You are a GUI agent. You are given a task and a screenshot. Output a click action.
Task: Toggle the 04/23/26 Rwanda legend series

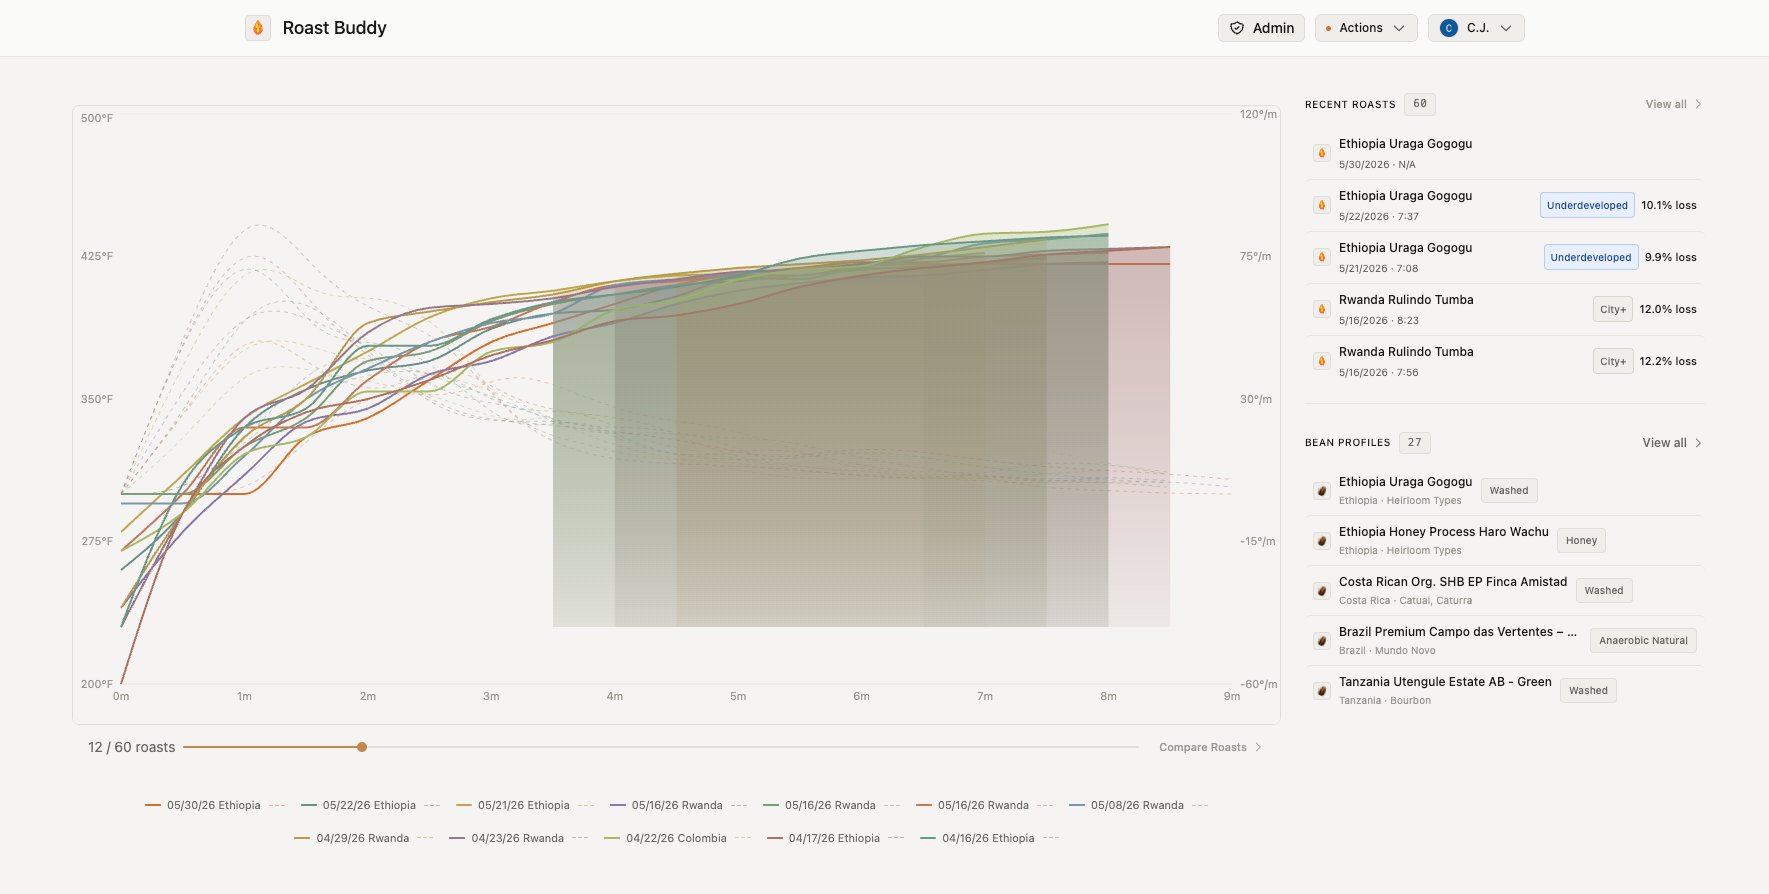coord(518,838)
